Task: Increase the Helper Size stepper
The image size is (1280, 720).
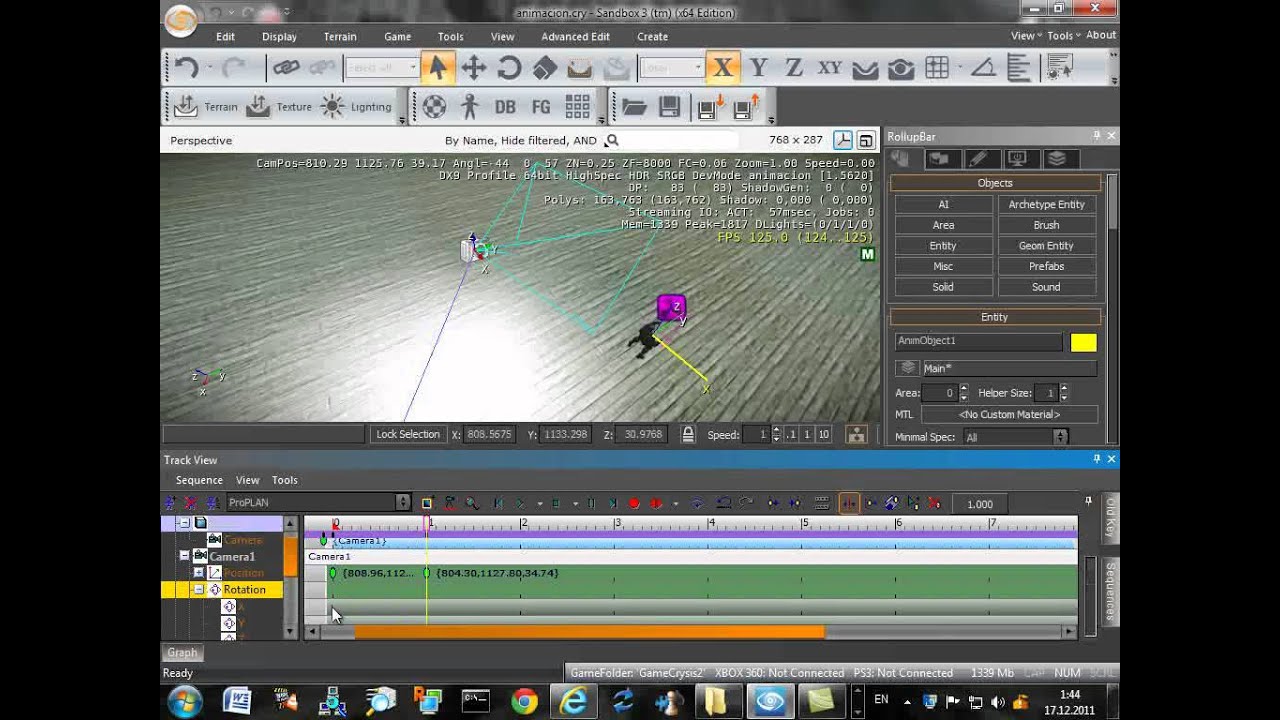Action: tap(1064, 389)
